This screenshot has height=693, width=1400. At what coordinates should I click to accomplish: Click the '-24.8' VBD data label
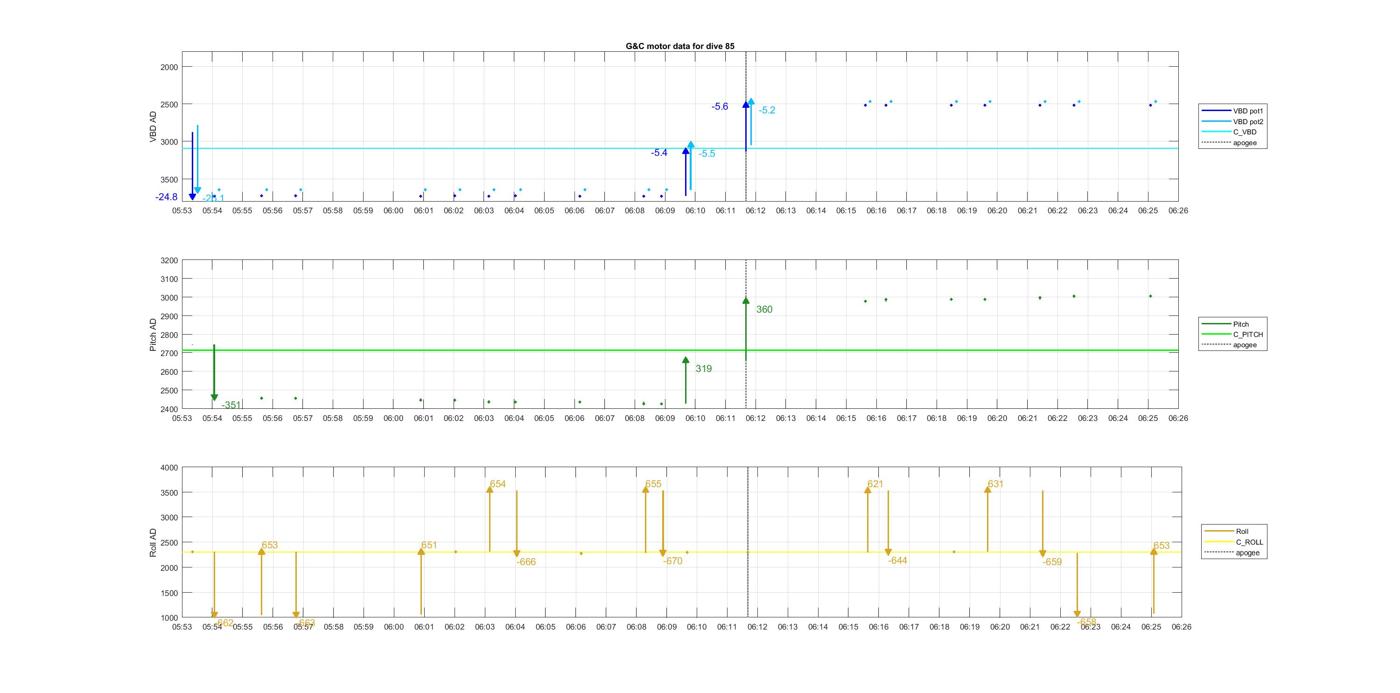pos(167,197)
